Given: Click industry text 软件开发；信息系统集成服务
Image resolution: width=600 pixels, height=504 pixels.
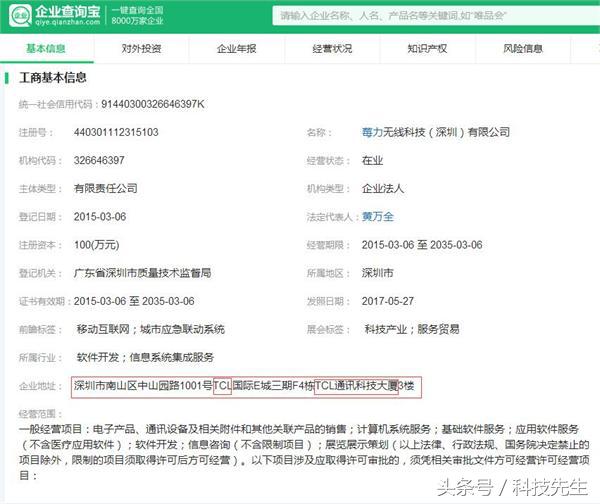Looking at the screenshot, I should click(x=145, y=358).
